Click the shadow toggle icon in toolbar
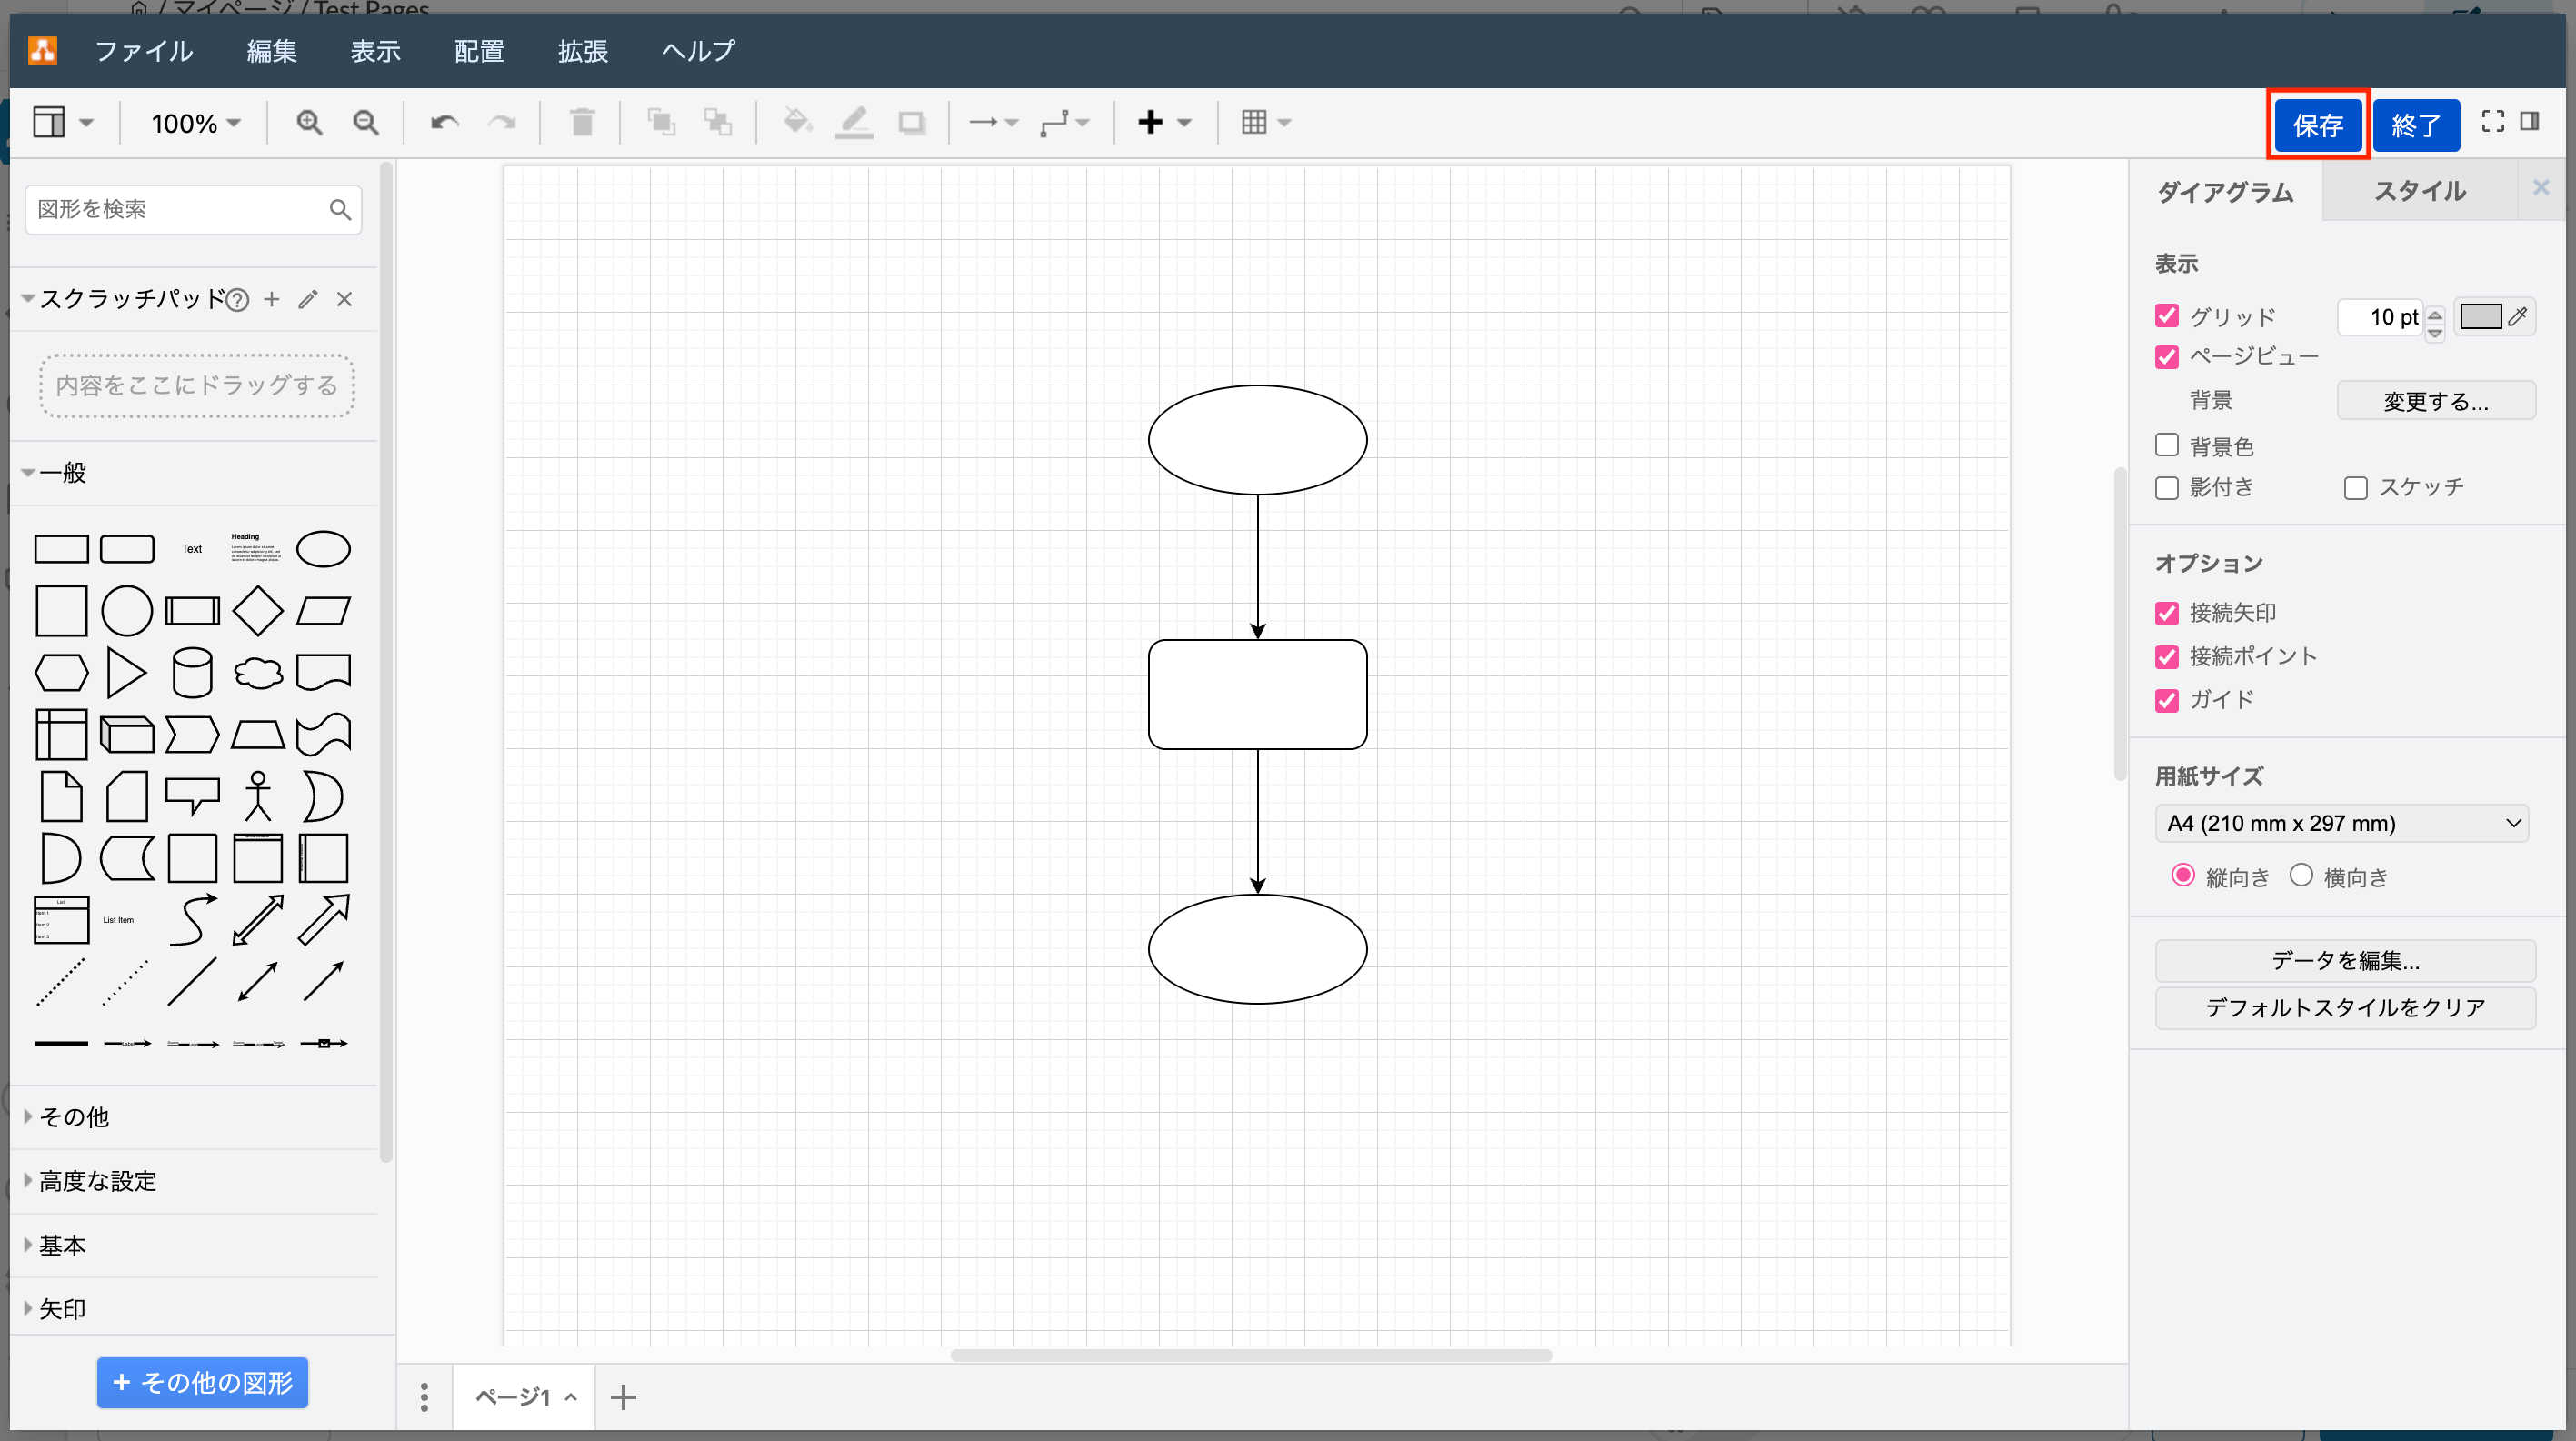The height and width of the screenshot is (1441, 2576). tap(911, 122)
